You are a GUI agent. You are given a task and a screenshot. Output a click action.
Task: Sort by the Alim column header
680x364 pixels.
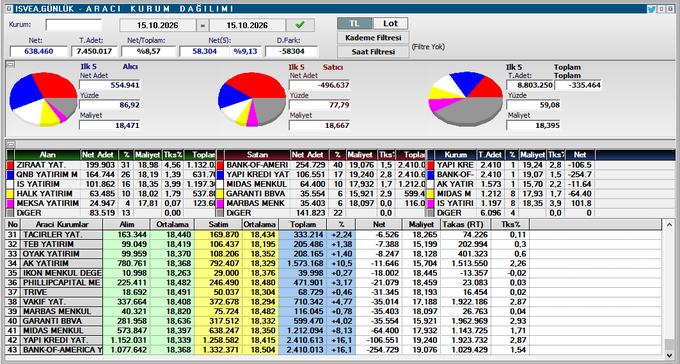click(x=127, y=224)
